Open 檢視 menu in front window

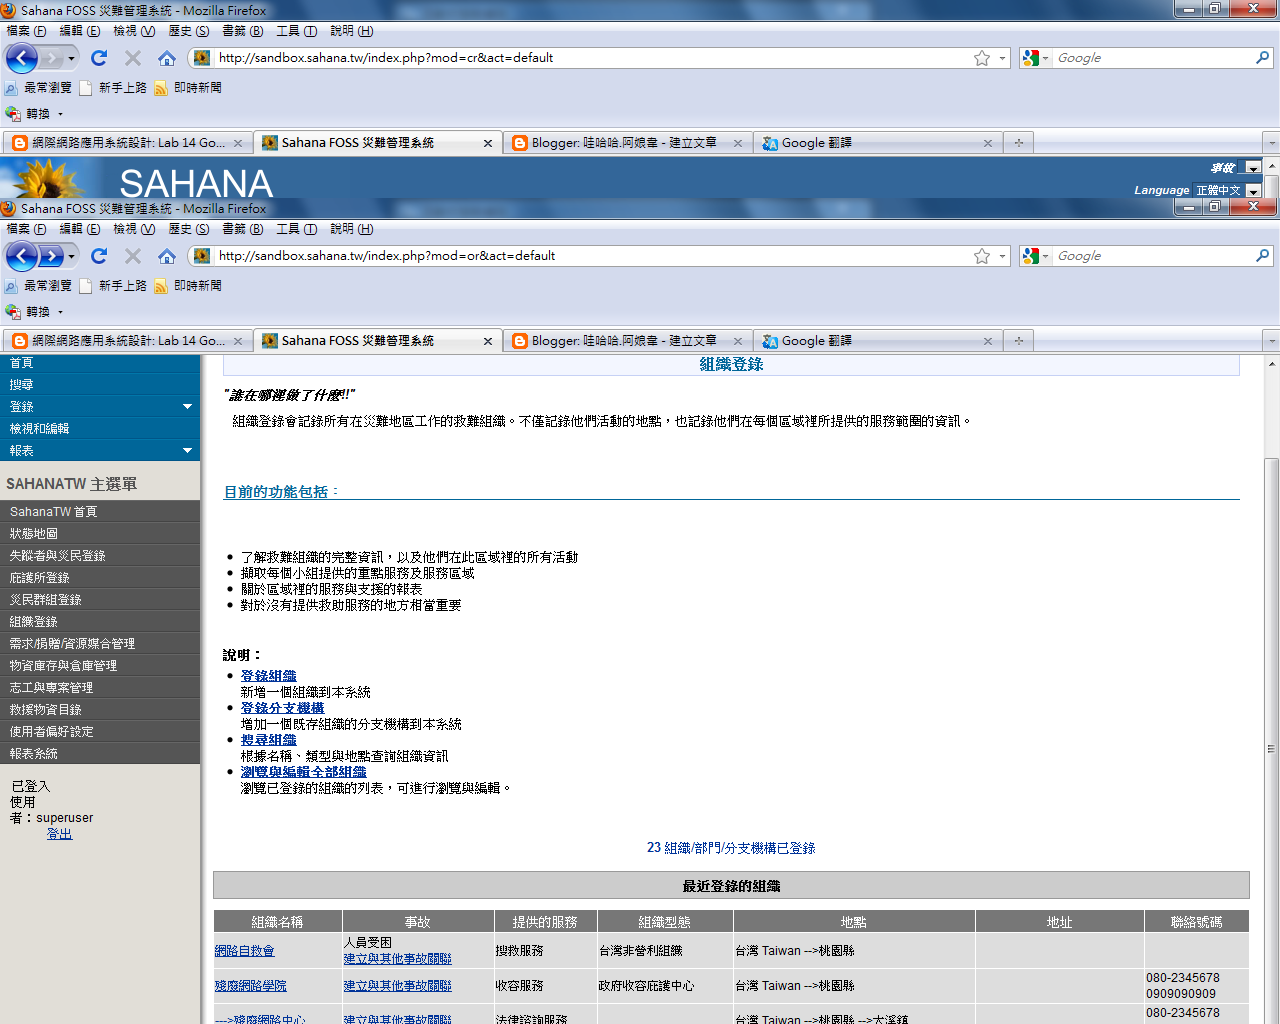click(133, 229)
